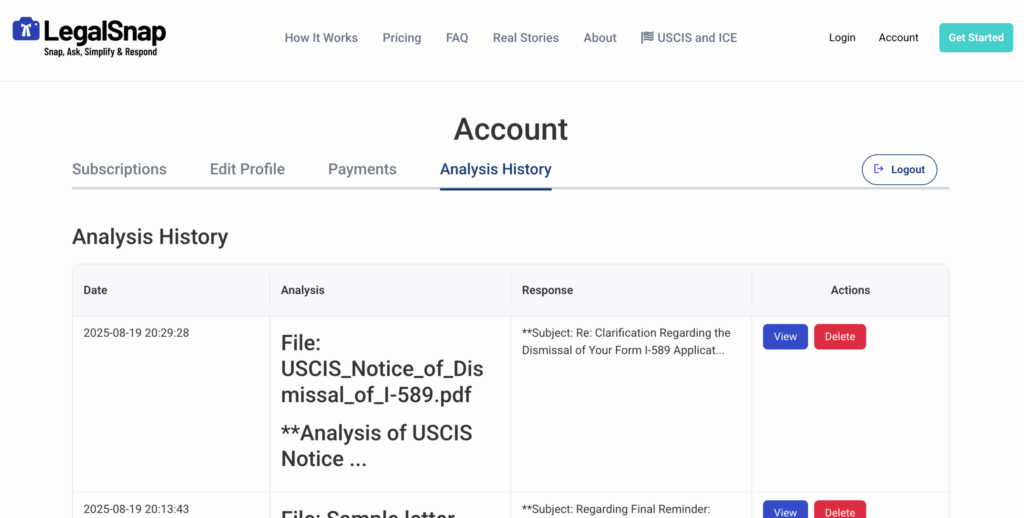This screenshot has width=1024, height=518.
Task: Click the "Snap, Ask, Simplify & Respond" tagline
Action: click(x=101, y=52)
